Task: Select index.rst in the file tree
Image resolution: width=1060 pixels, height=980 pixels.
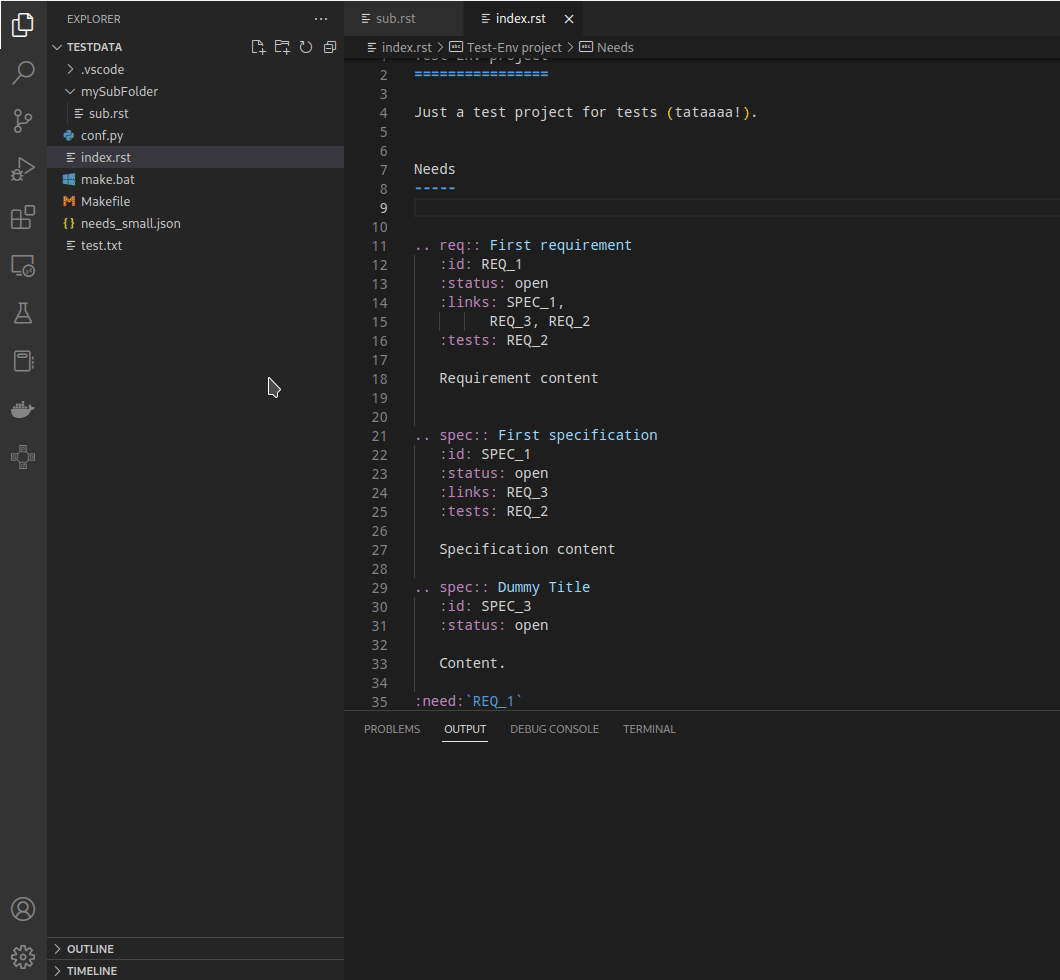Action: pyautogui.click(x=195, y=157)
